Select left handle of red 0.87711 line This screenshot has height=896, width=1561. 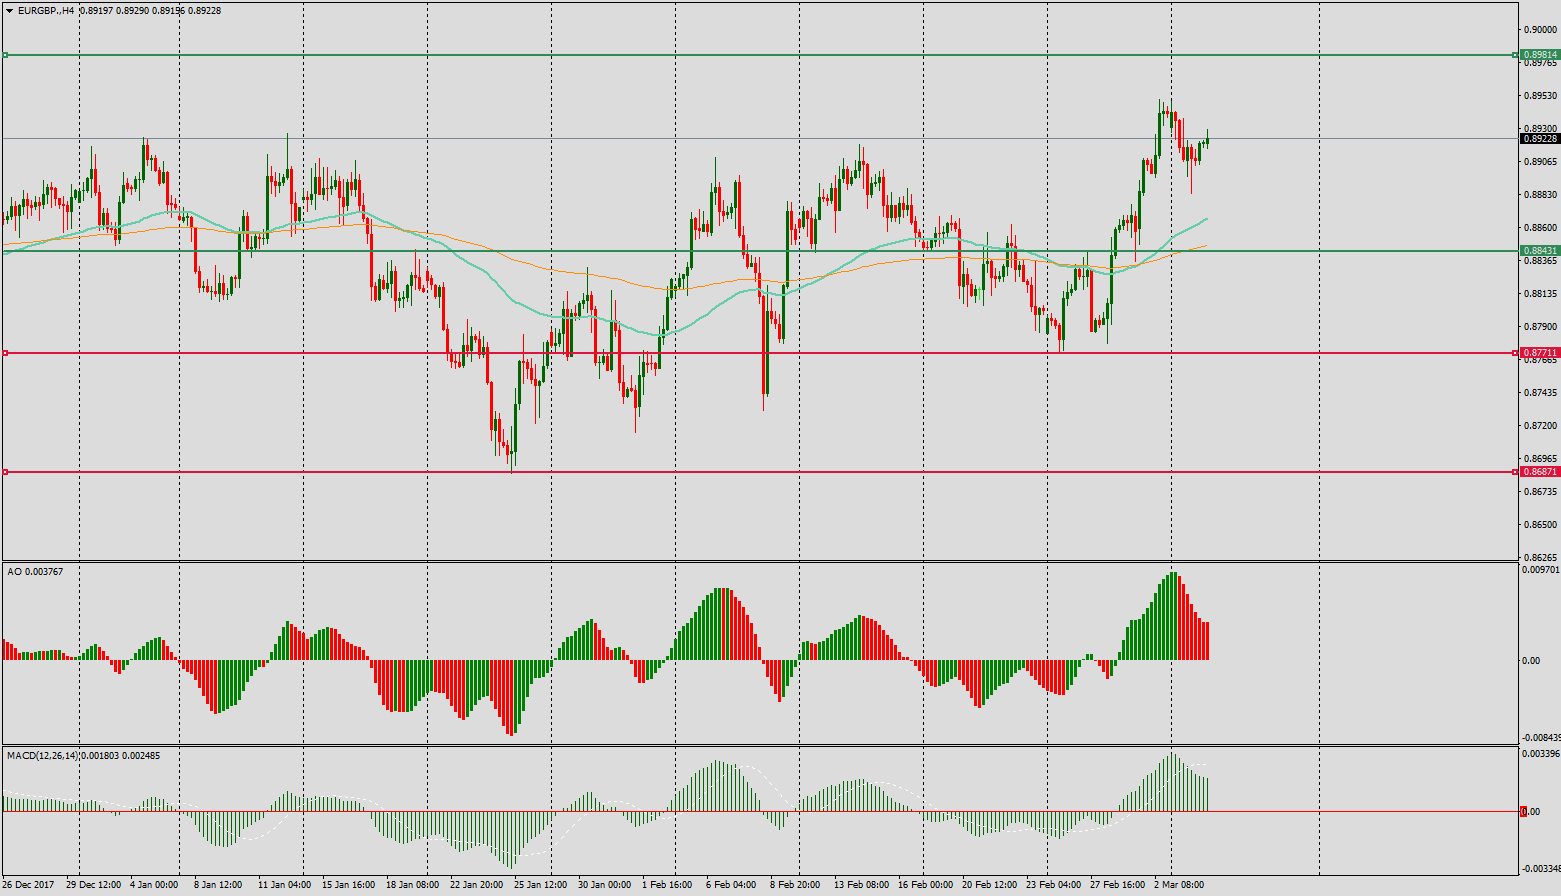click(x=5, y=353)
